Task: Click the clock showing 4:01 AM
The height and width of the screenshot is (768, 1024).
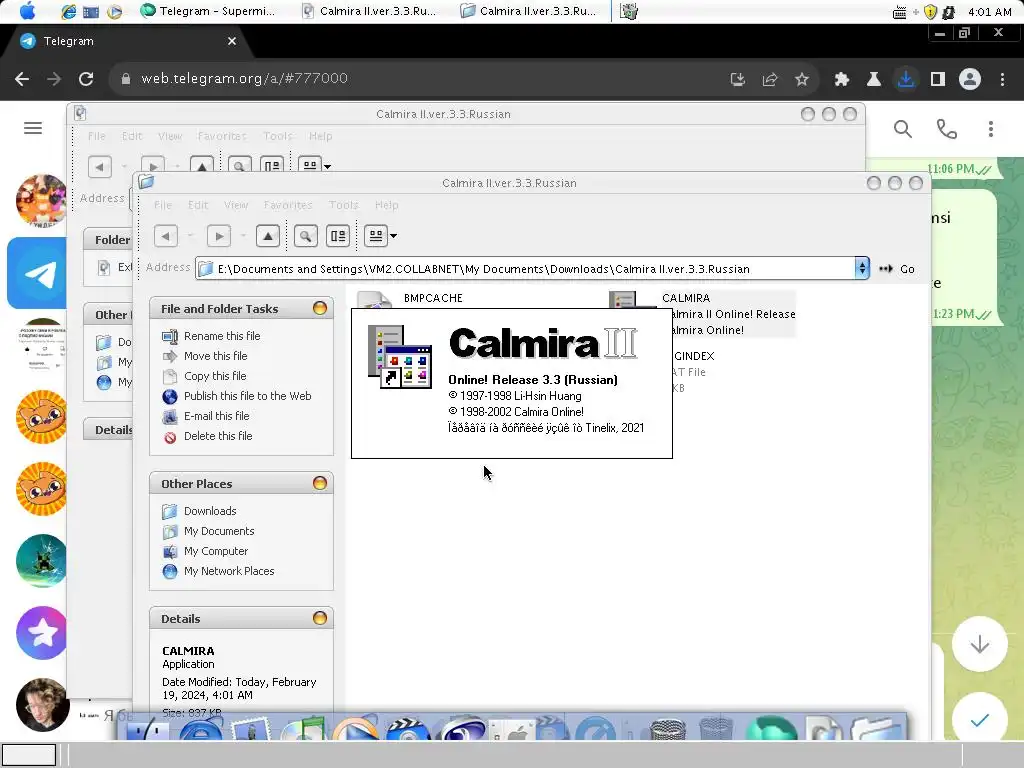Action: (x=990, y=12)
